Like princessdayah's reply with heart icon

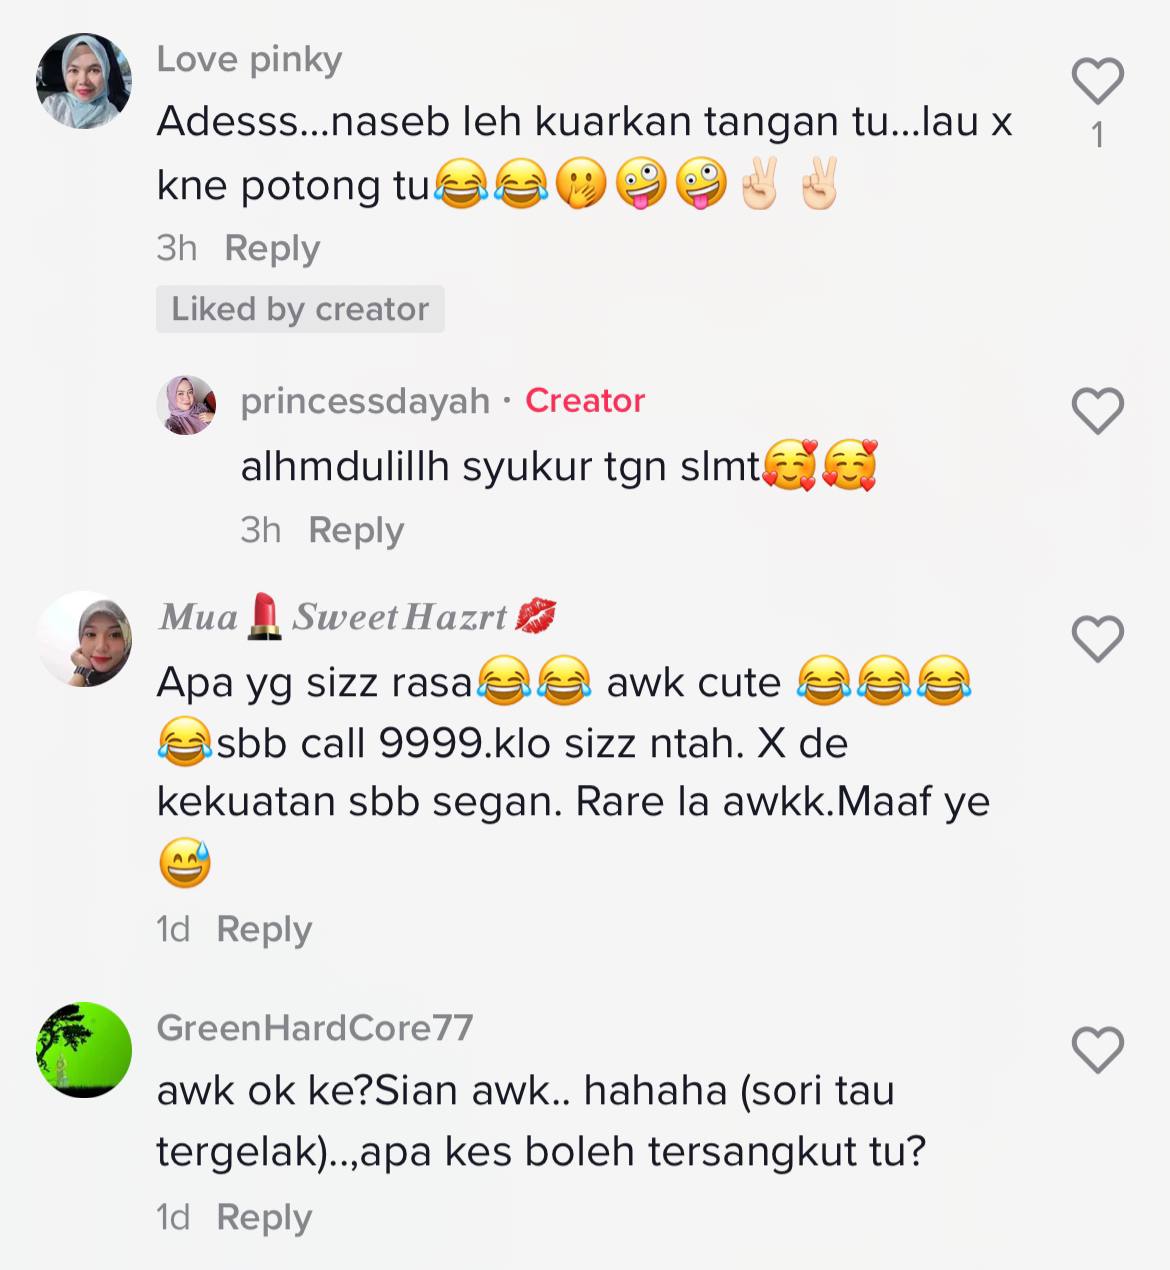1098,411
